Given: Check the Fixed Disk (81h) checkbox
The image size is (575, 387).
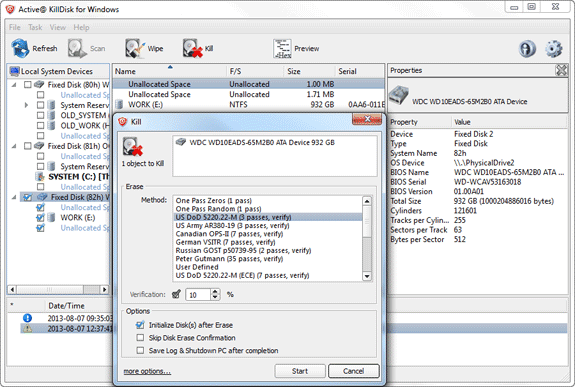Looking at the screenshot, I should coord(28,146).
